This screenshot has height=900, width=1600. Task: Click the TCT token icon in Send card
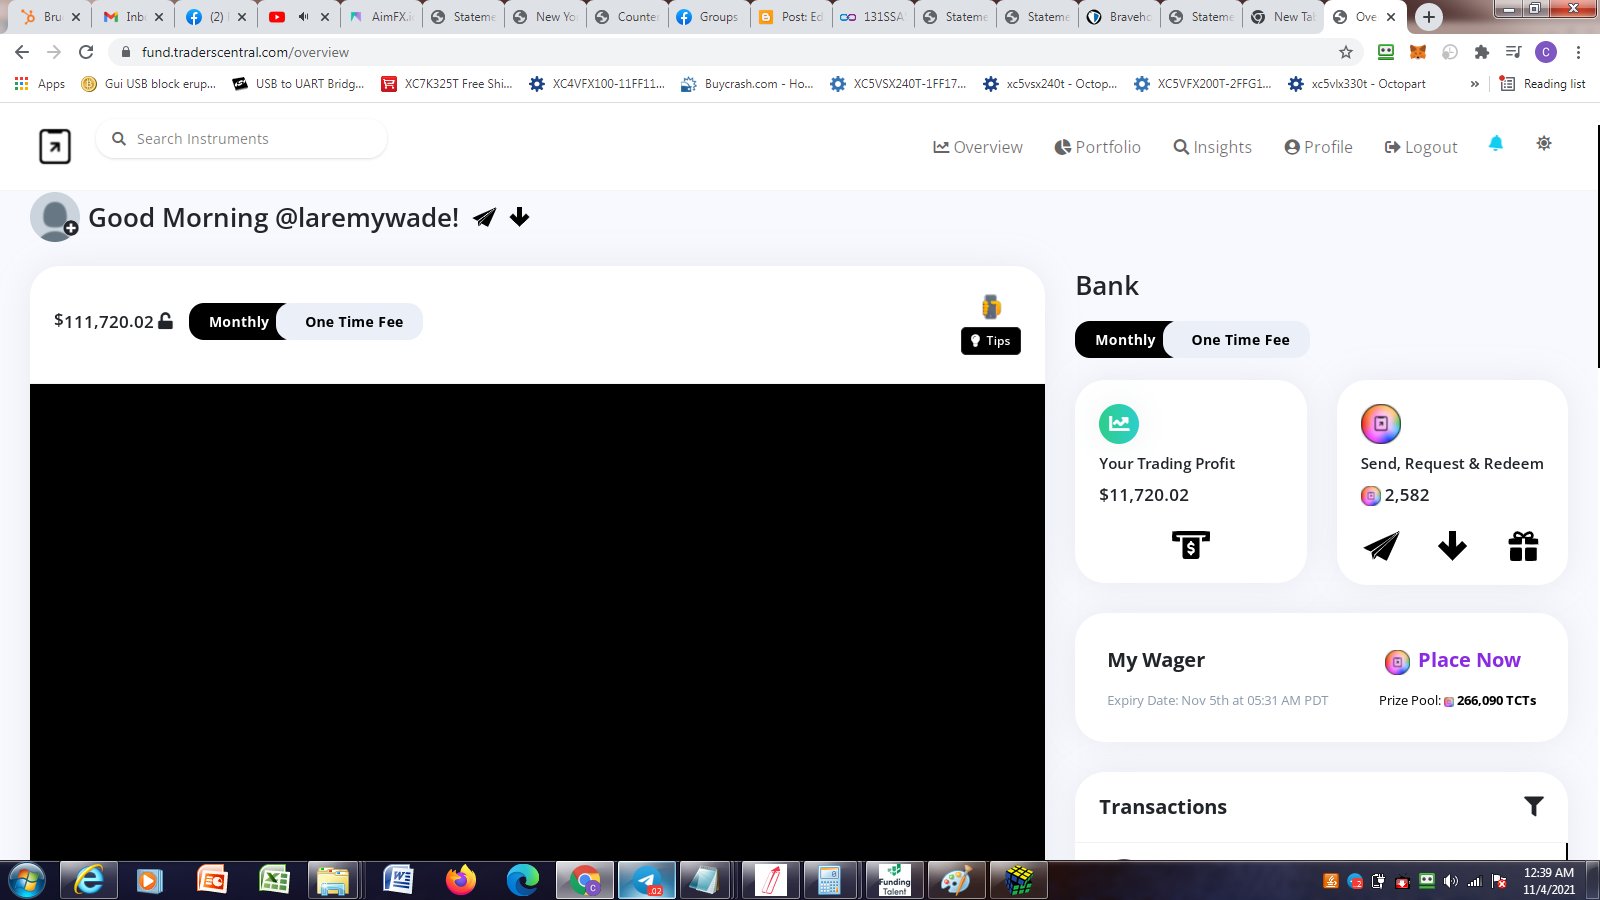pyautogui.click(x=1381, y=424)
